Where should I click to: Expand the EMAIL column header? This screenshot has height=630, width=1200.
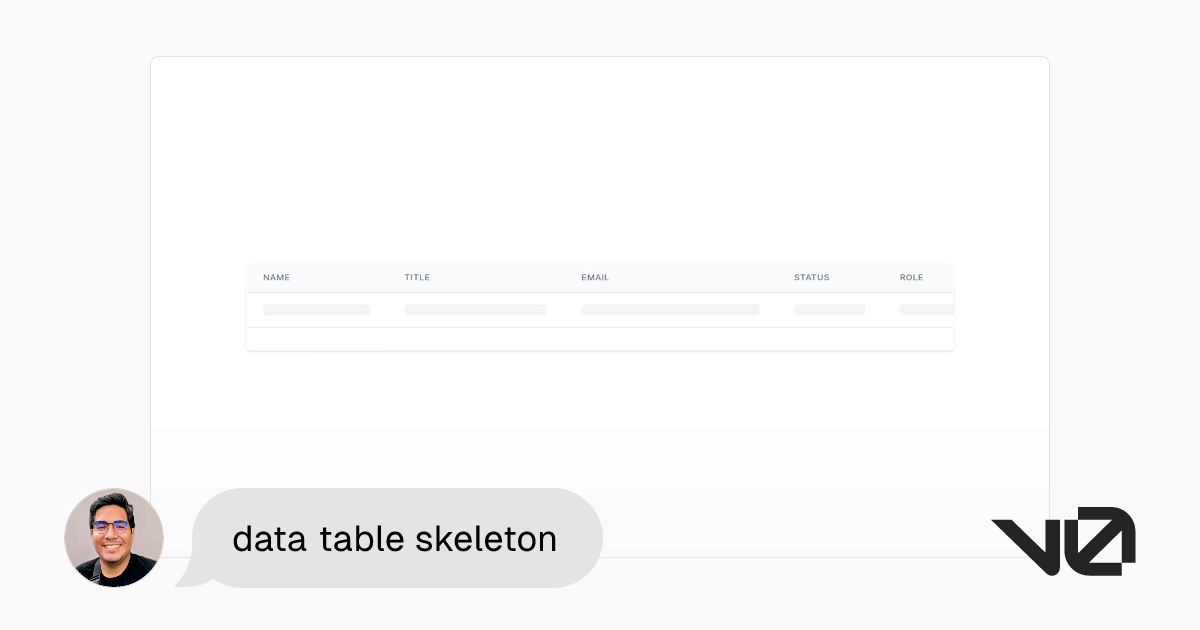coord(595,277)
